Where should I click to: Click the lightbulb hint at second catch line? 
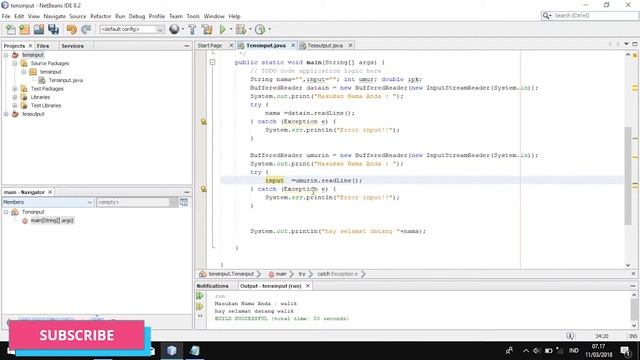203,189
